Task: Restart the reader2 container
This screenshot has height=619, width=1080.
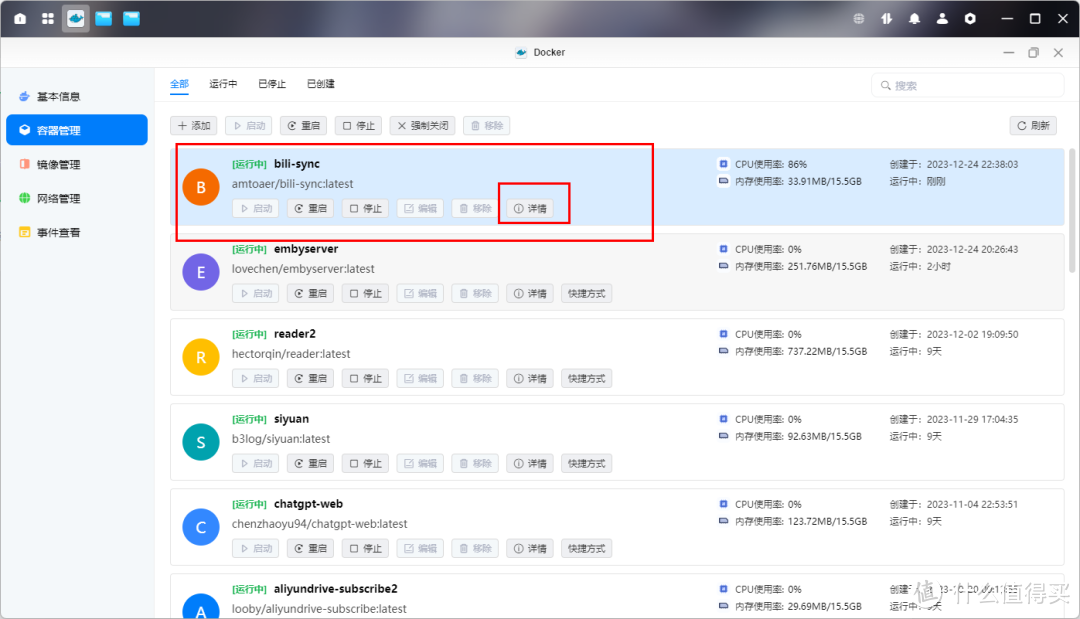Action: click(x=310, y=378)
